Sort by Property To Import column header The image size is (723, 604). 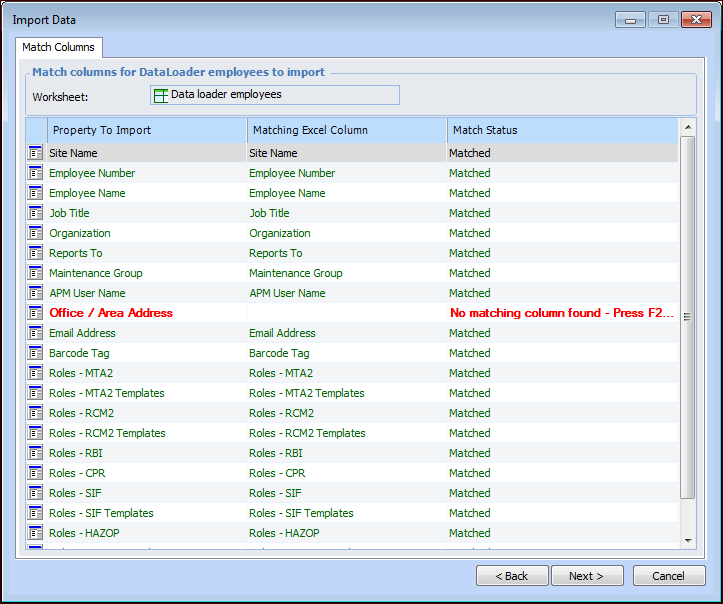tap(146, 130)
